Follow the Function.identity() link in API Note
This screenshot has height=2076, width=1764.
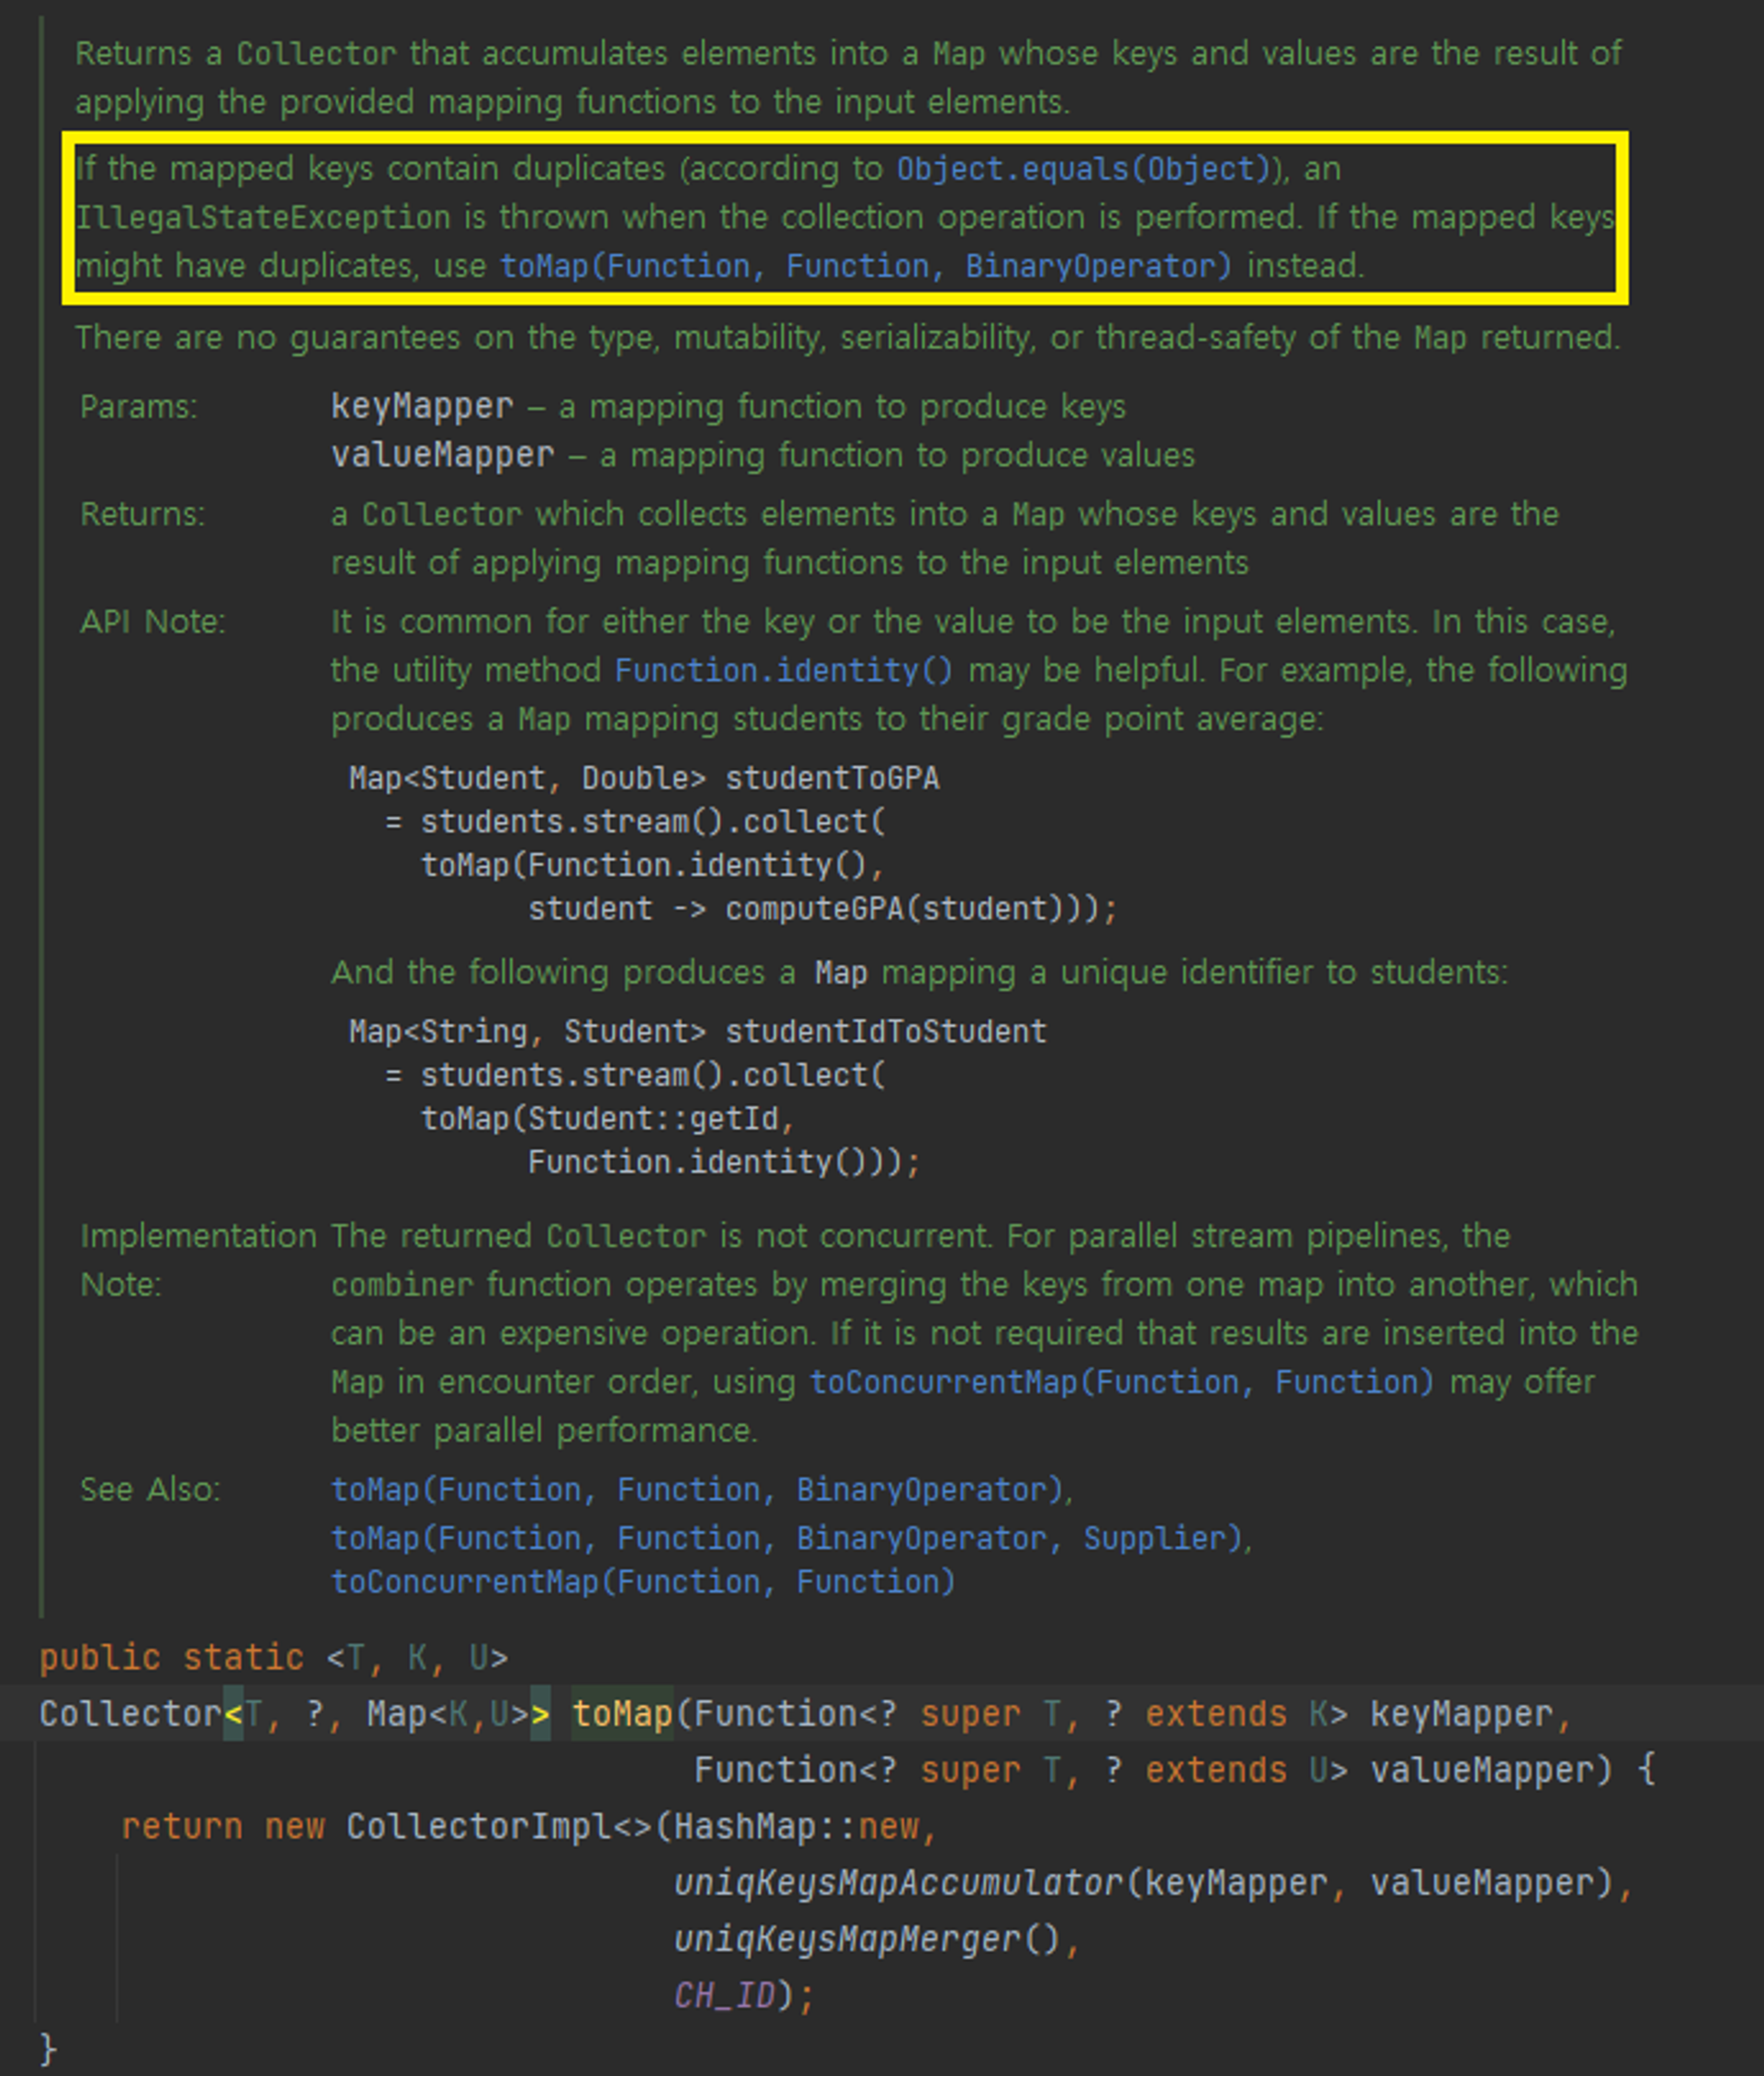coord(783,670)
